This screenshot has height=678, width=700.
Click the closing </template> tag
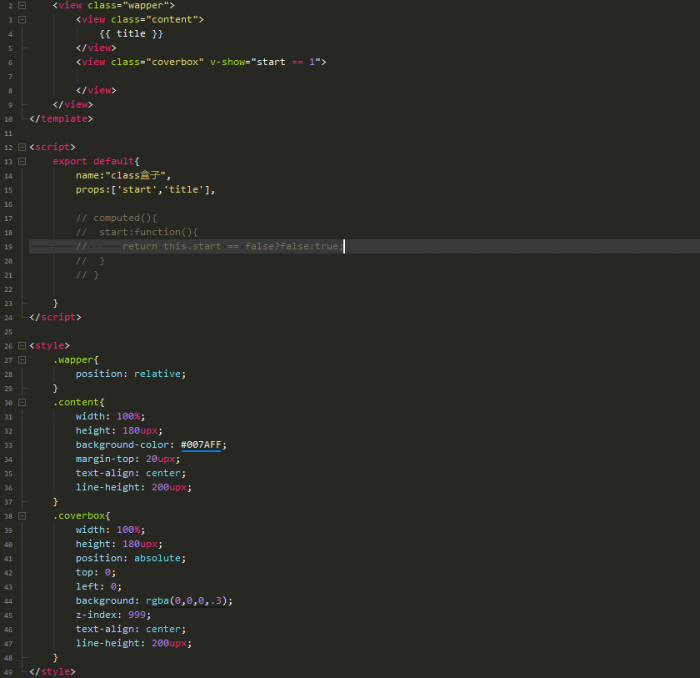pyautogui.click(x=61, y=118)
